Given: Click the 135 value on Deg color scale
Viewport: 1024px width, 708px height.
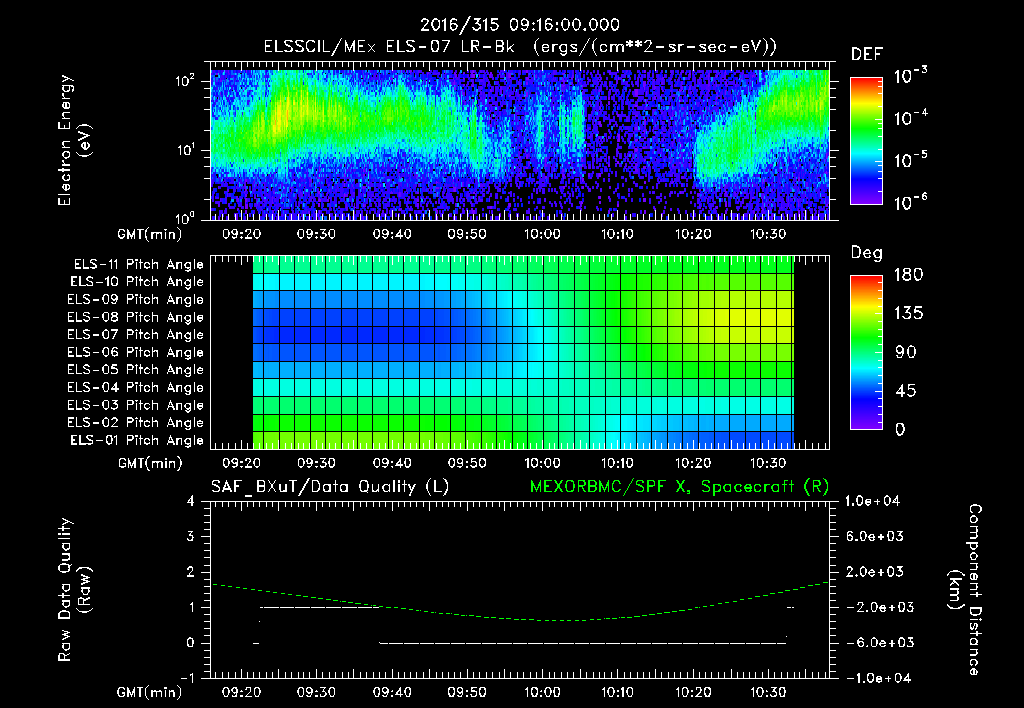Looking at the screenshot, I should pos(908,314).
